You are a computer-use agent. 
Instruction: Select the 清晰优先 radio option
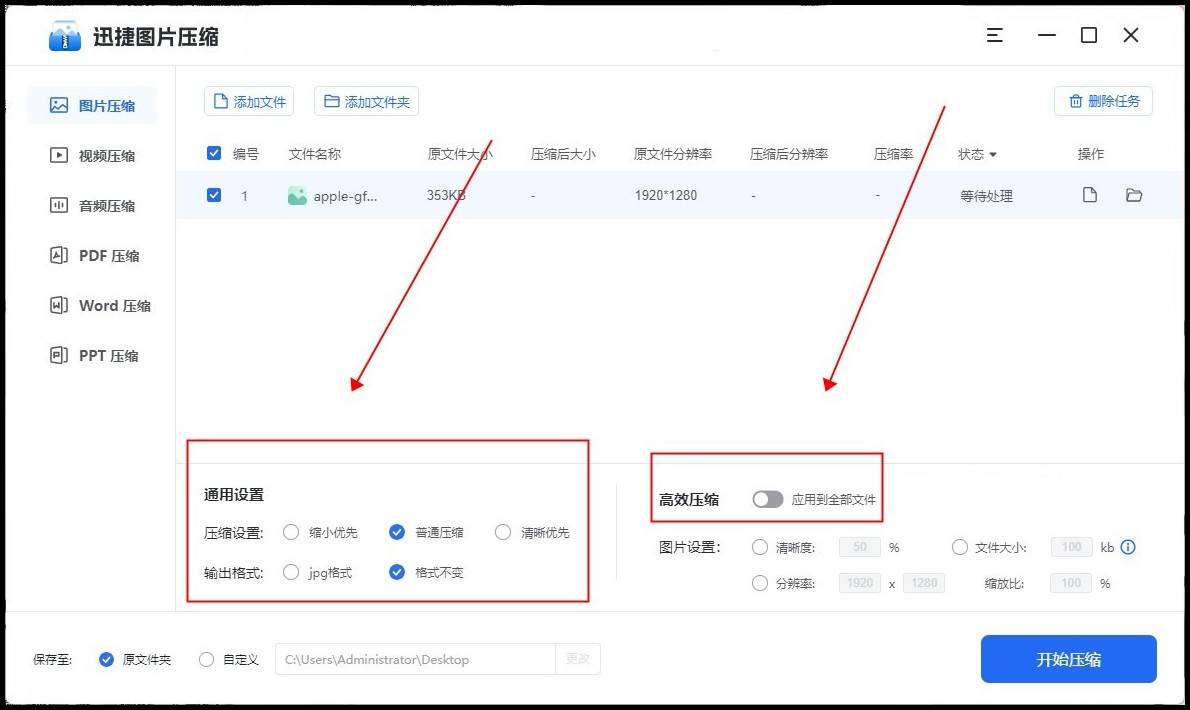[502, 532]
